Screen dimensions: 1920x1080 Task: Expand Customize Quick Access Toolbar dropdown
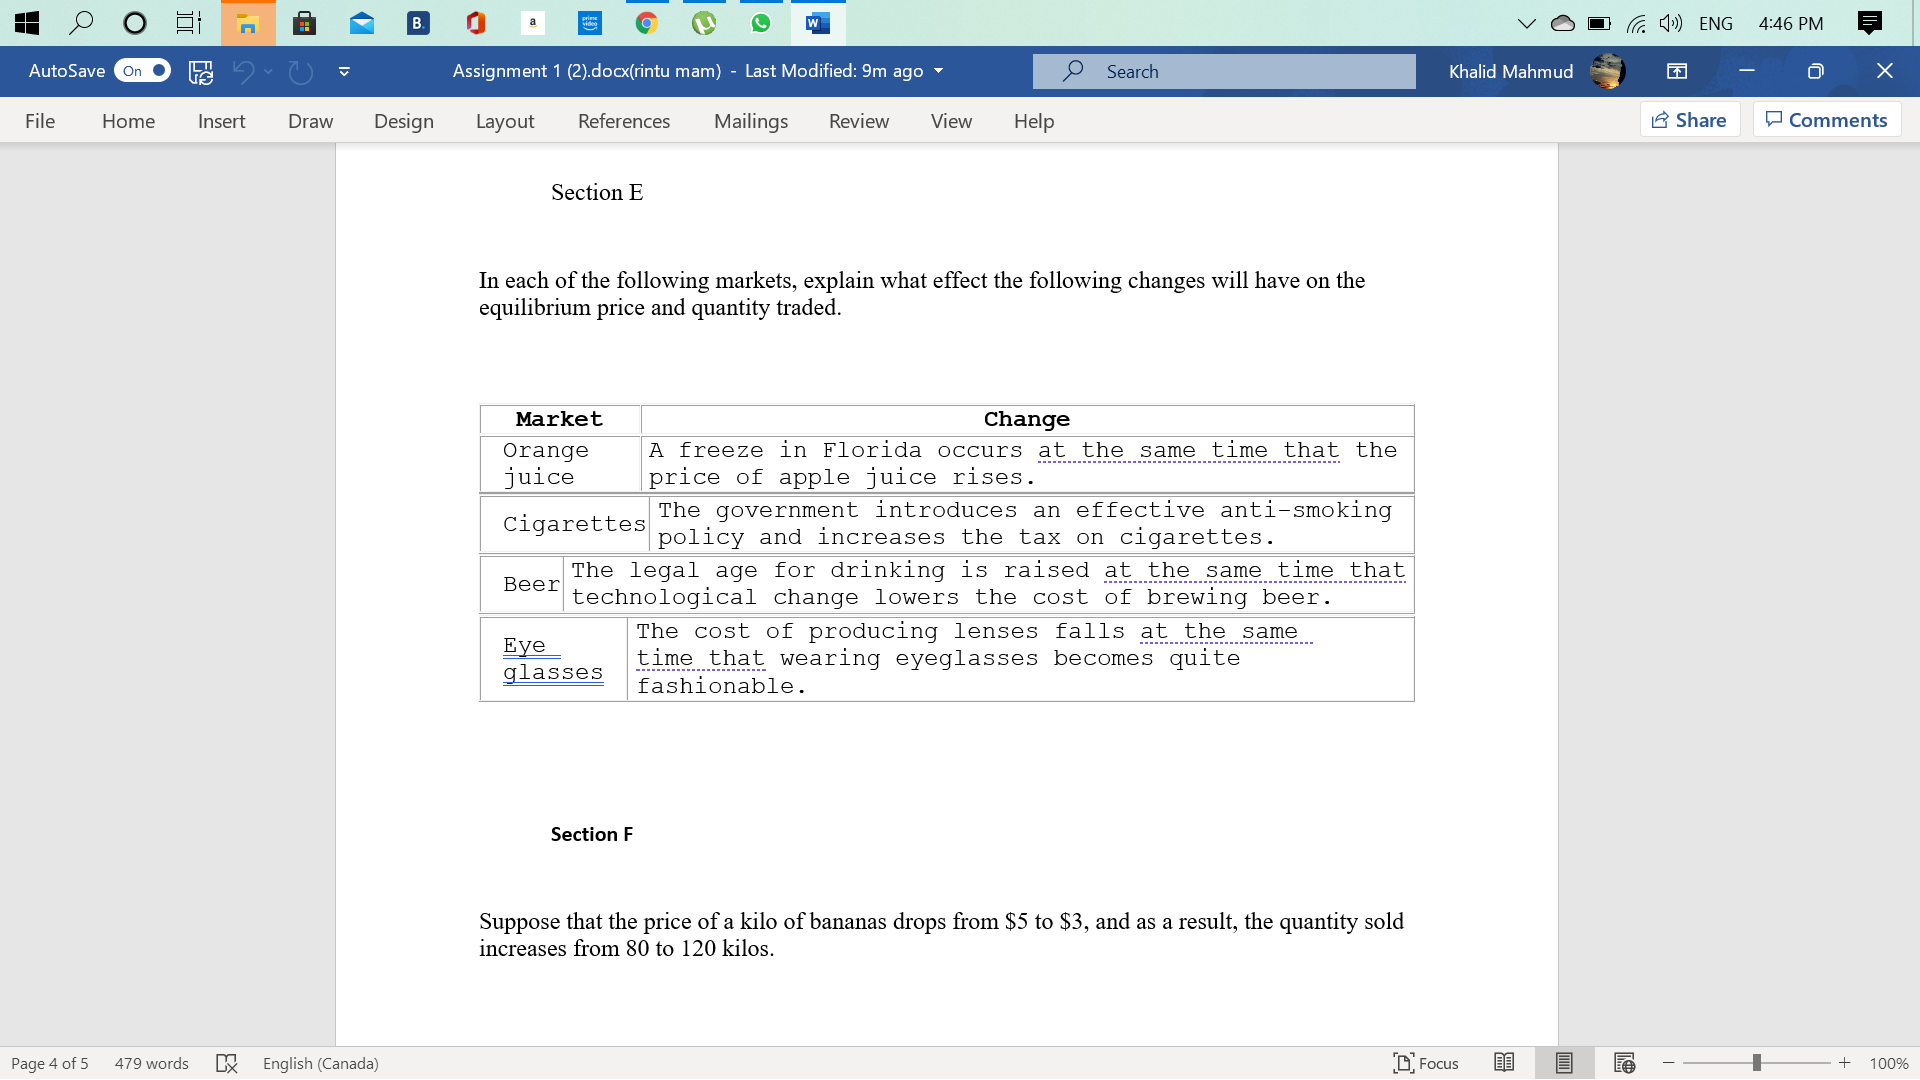pyautogui.click(x=344, y=71)
